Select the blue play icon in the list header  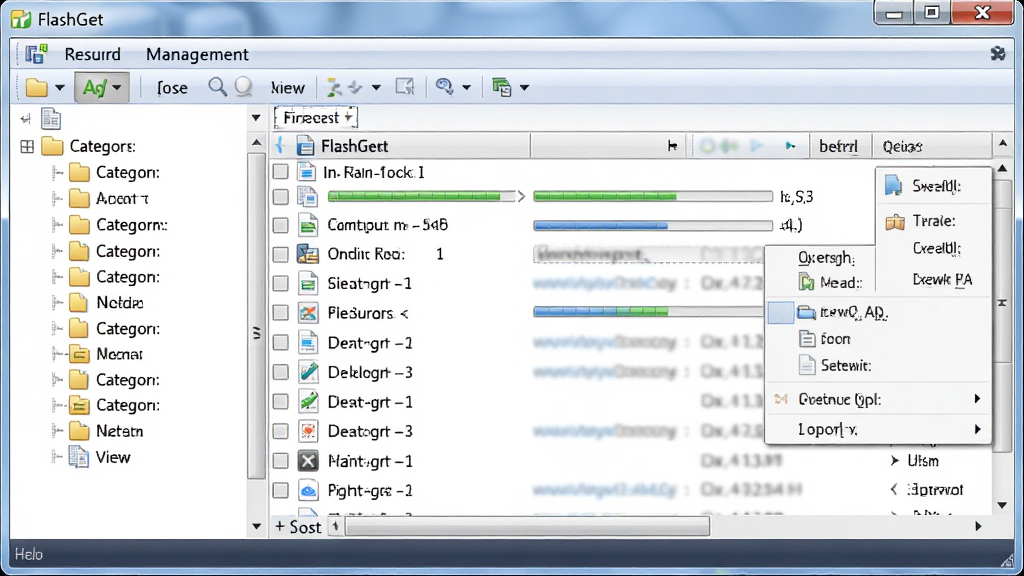tap(756, 146)
